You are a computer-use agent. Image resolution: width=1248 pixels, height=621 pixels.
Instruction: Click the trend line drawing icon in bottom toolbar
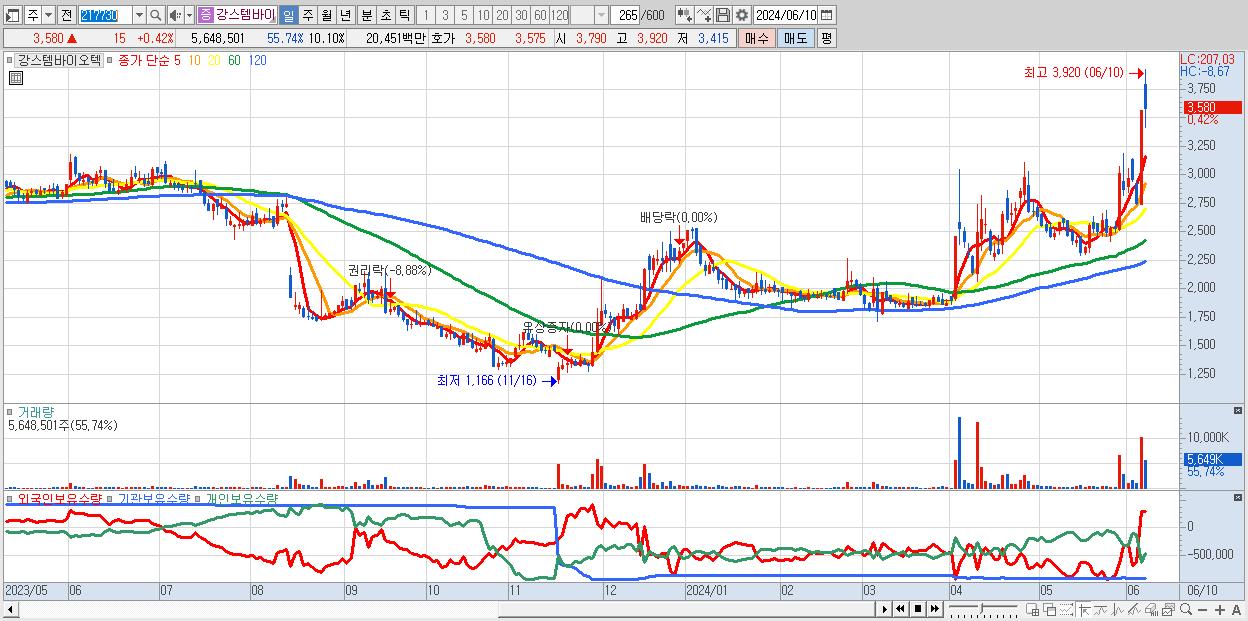coord(1100,609)
